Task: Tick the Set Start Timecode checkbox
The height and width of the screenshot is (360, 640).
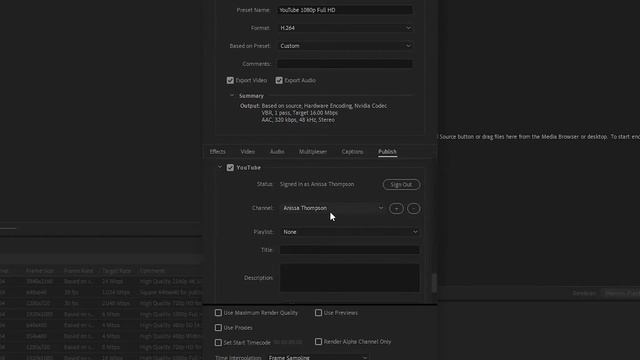Action: [218, 342]
